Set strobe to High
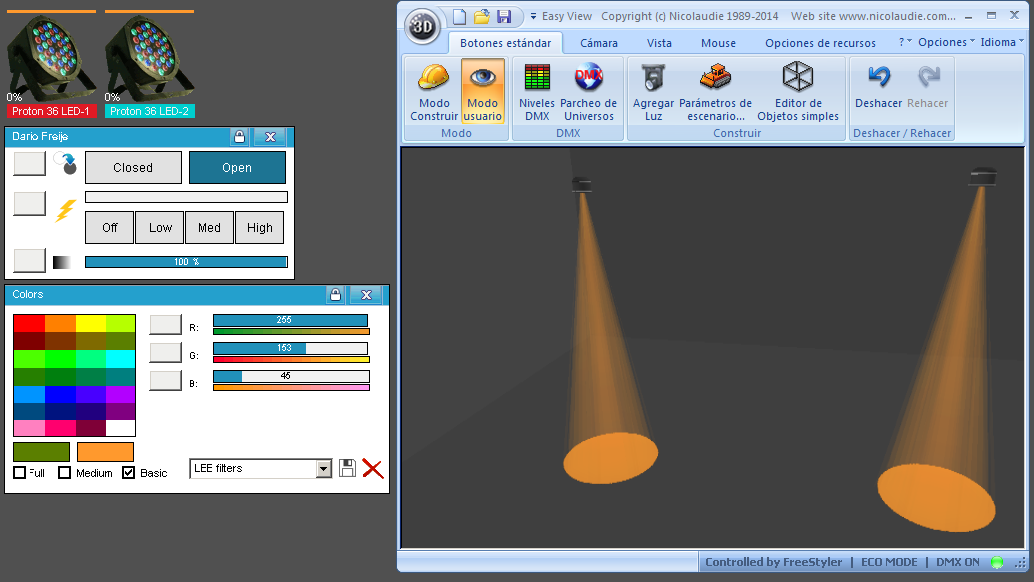1034x582 pixels. click(x=260, y=227)
